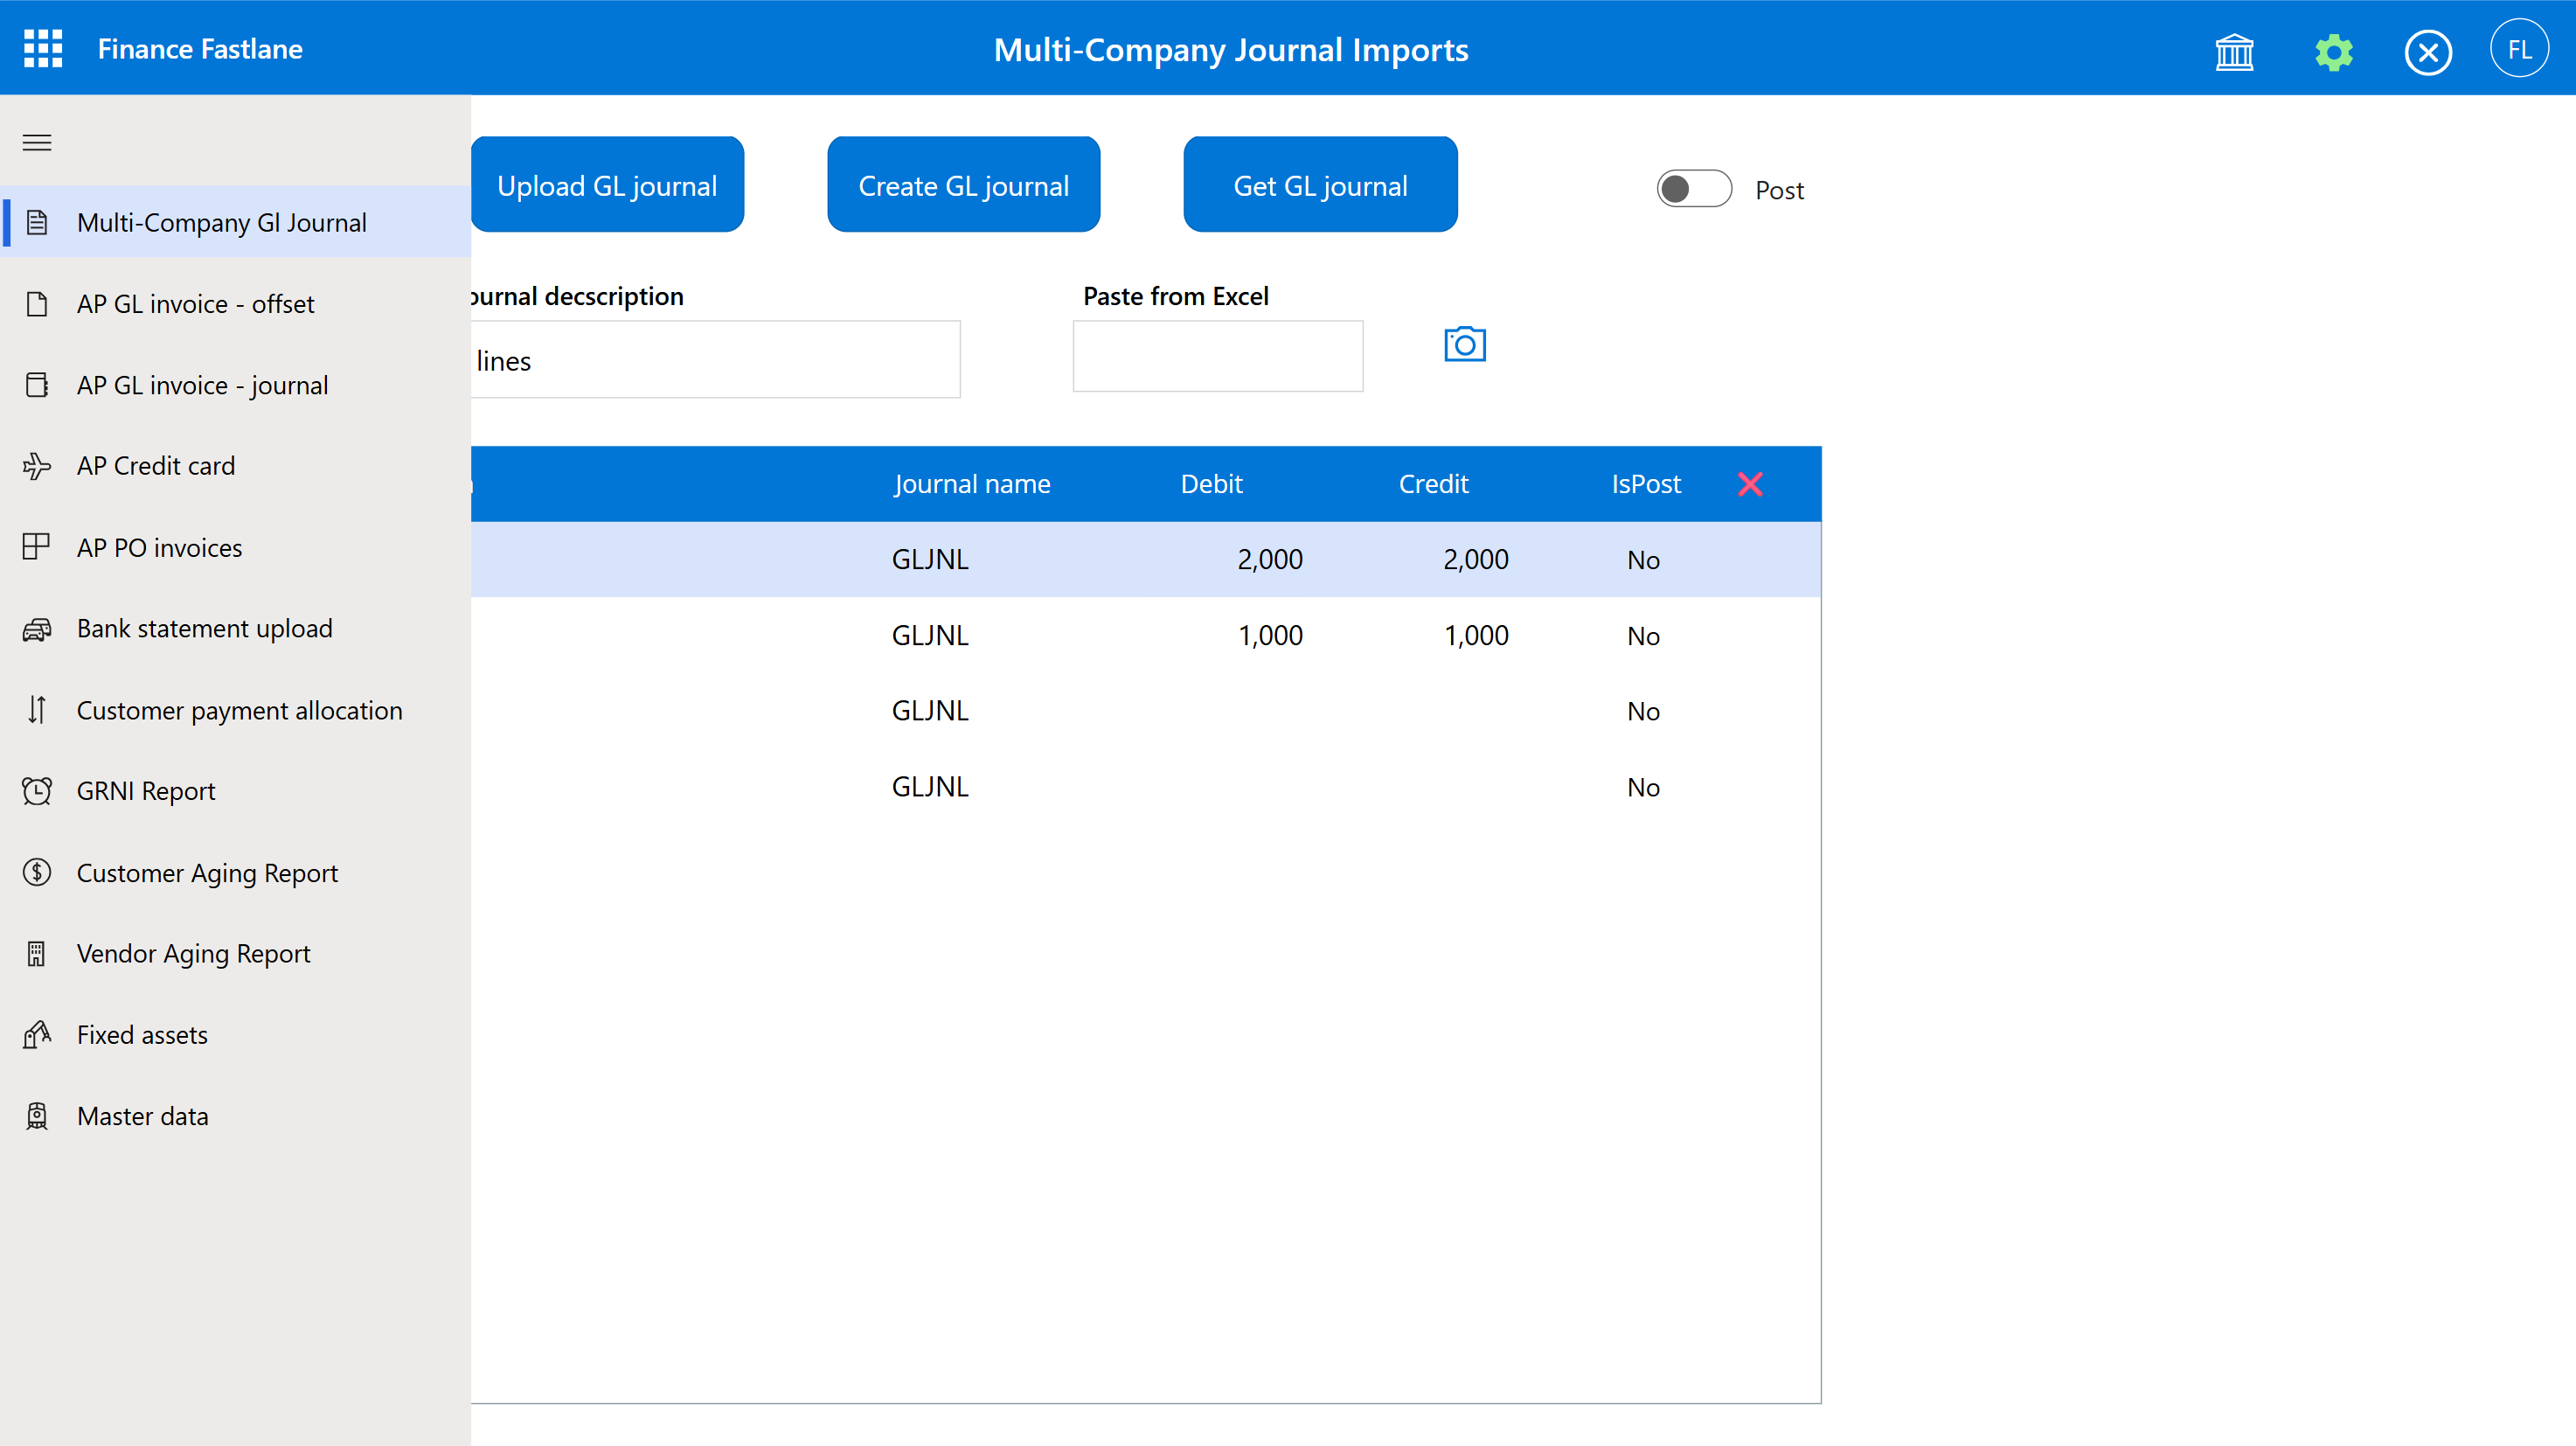Image resolution: width=2576 pixels, height=1446 pixels.
Task: Navigate to Customer payment allocation
Action: click(239, 710)
